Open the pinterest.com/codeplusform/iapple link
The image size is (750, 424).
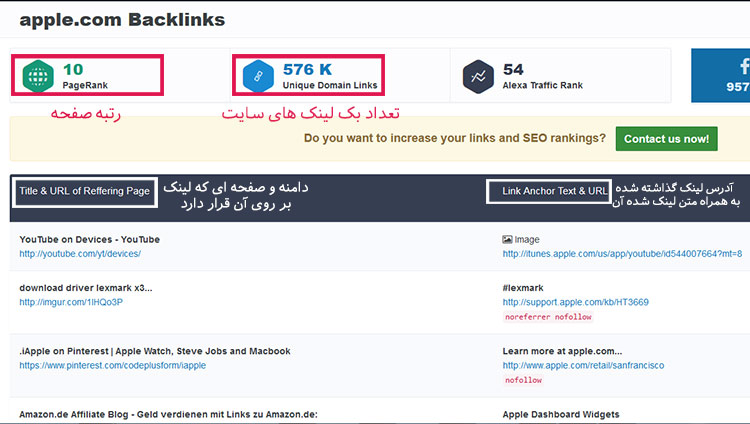[x=112, y=365]
